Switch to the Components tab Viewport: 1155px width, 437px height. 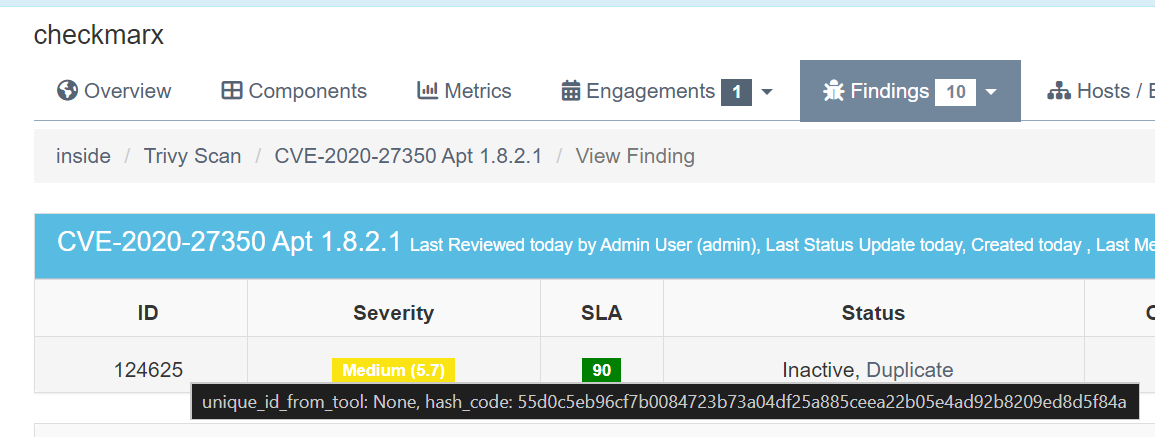tap(294, 91)
